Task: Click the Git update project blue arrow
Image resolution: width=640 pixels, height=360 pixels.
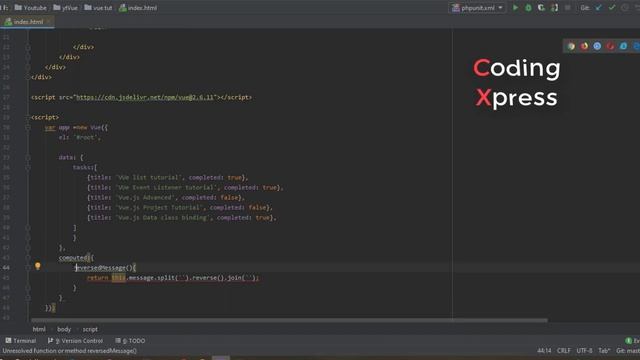Action: coord(598,8)
